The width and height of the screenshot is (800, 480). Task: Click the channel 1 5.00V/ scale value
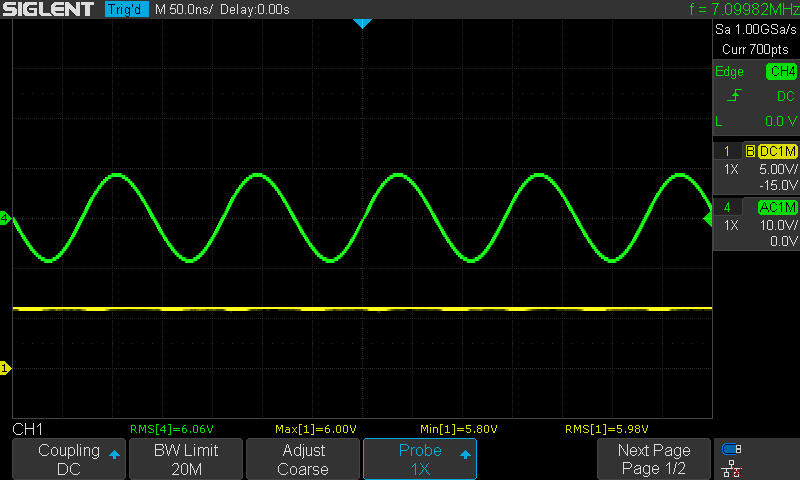pos(778,169)
